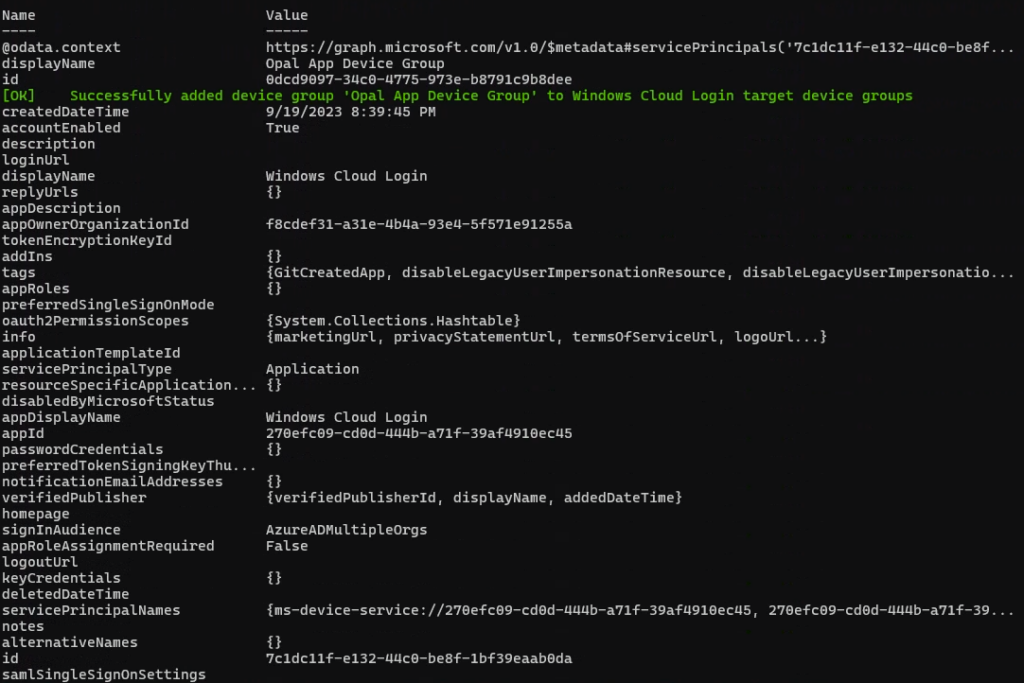Click the verifiedPublisher value text

pyautogui.click(x=474, y=497)
